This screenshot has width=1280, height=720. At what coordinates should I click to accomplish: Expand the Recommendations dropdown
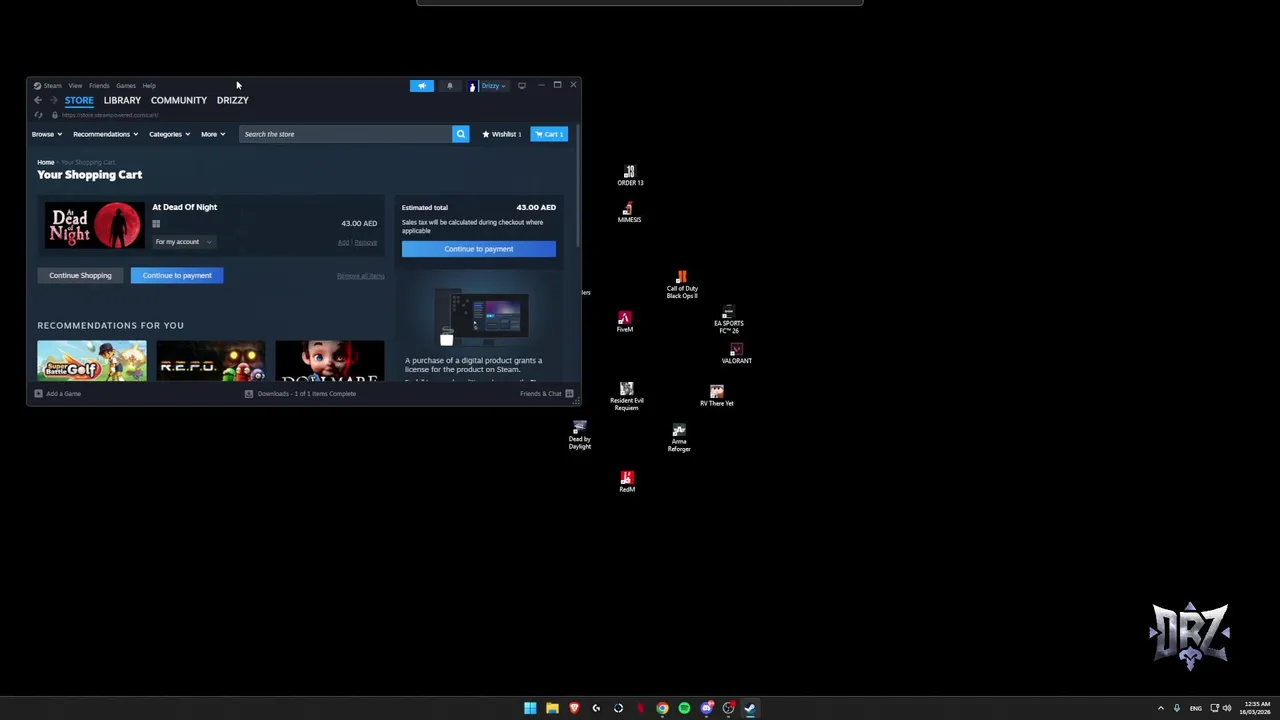(104, 134)
